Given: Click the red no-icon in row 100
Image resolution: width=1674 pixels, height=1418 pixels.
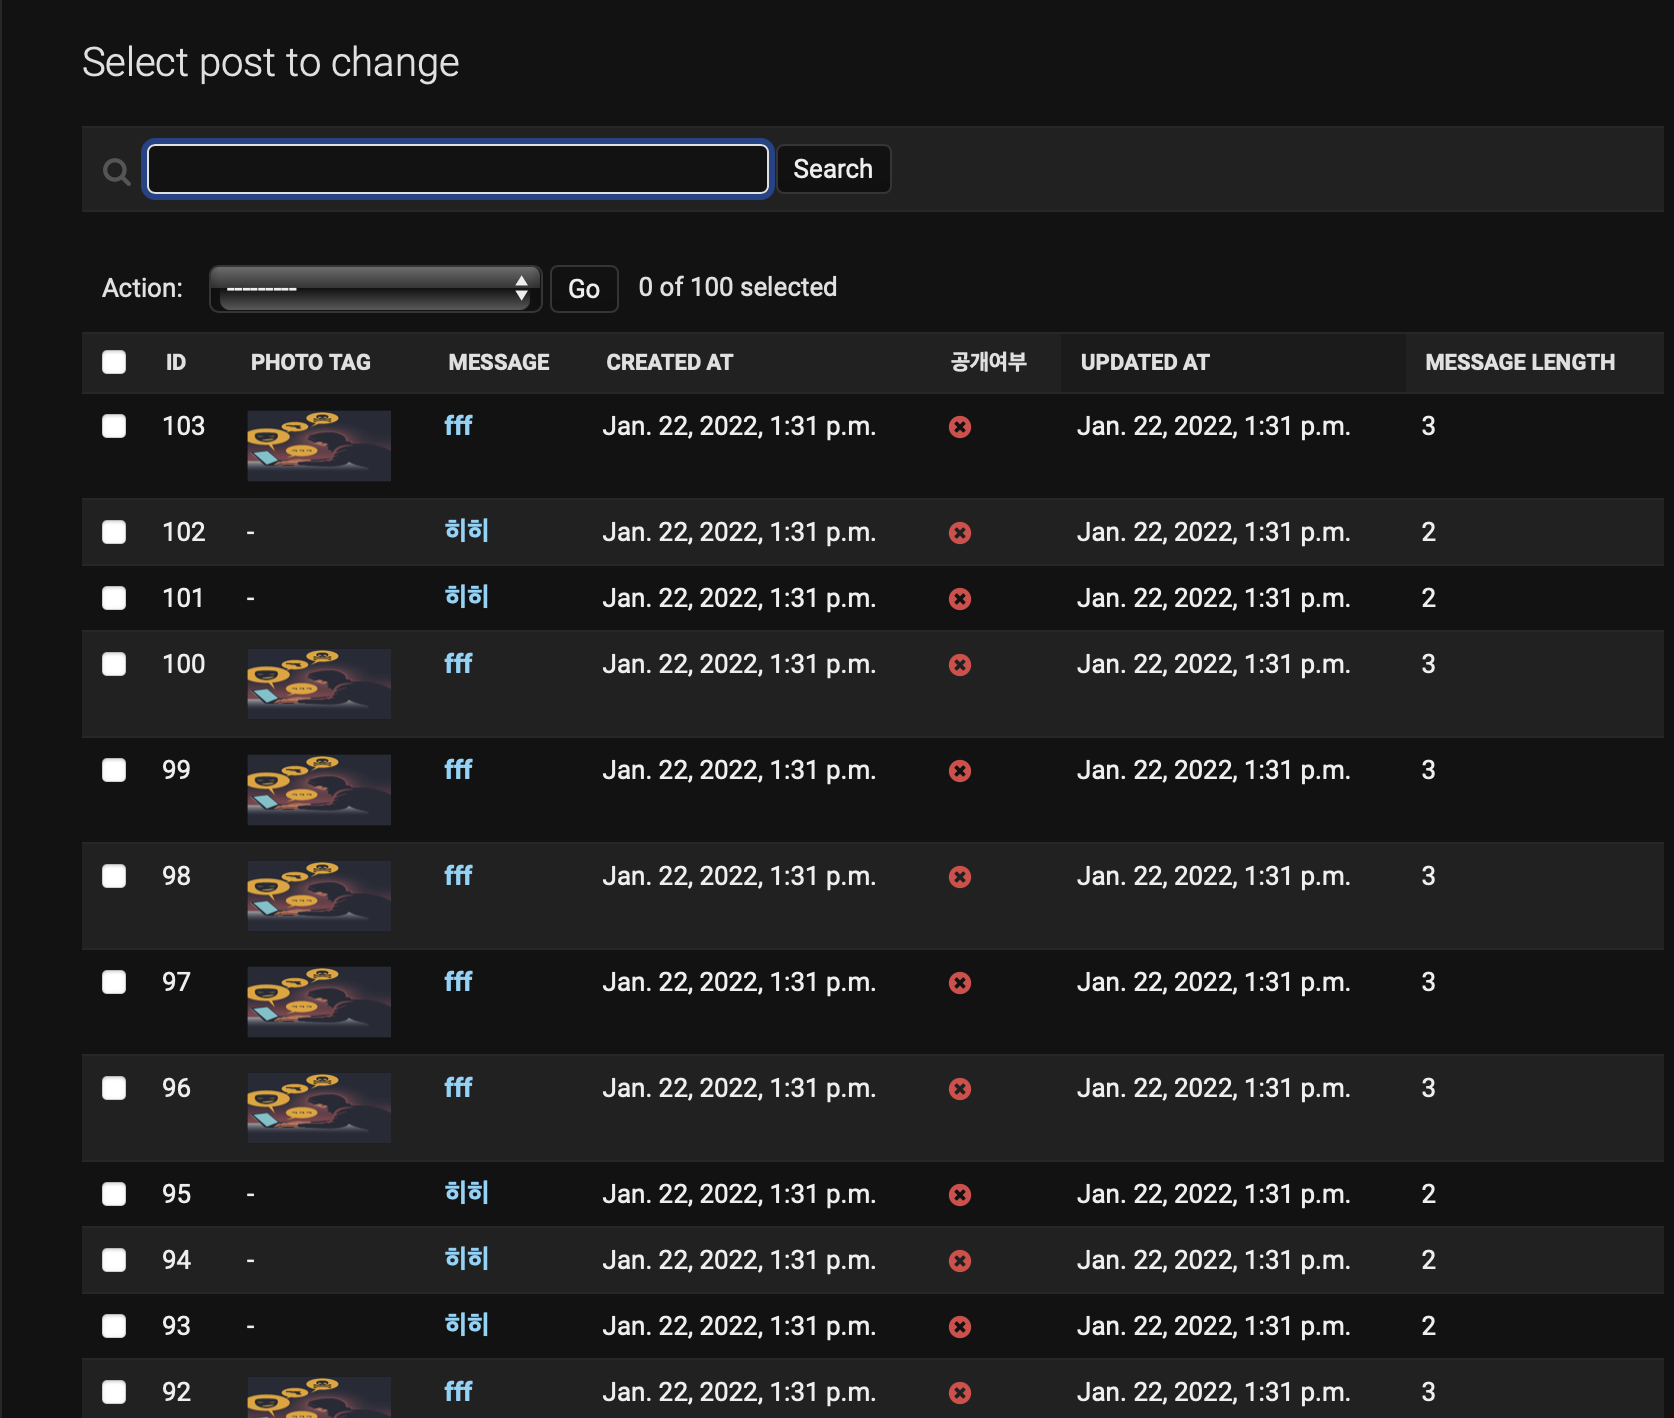Looking at the screenshot, I should (960, 665).
